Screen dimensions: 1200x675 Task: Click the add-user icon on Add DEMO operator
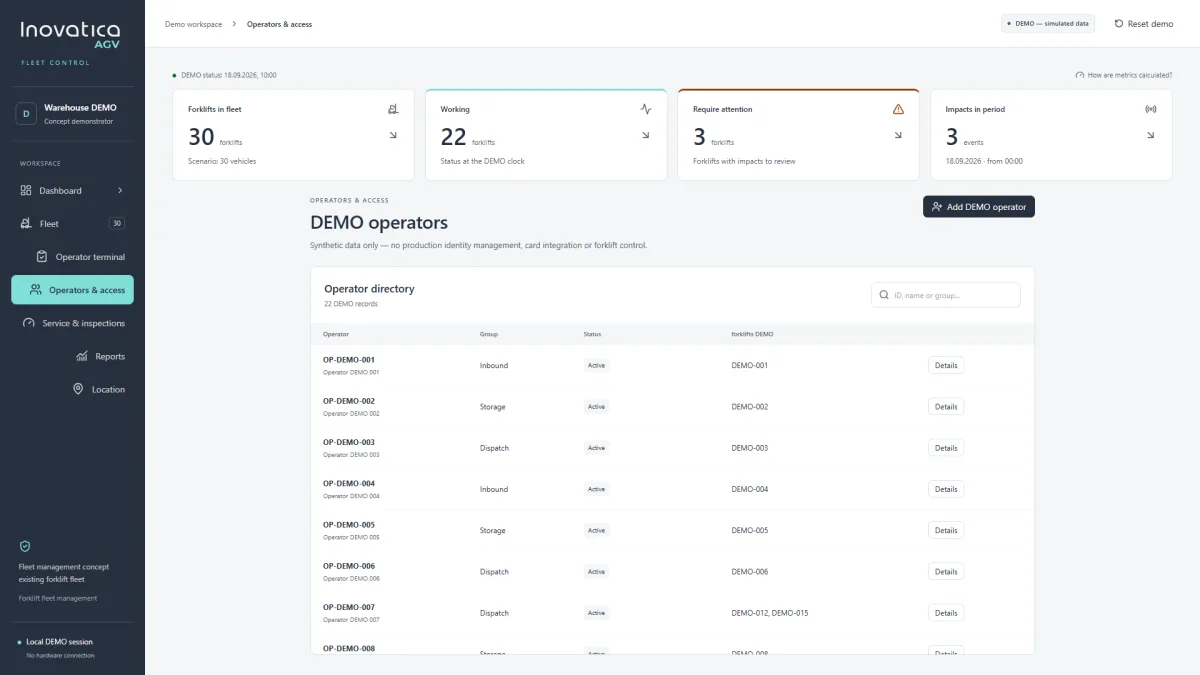936,207
